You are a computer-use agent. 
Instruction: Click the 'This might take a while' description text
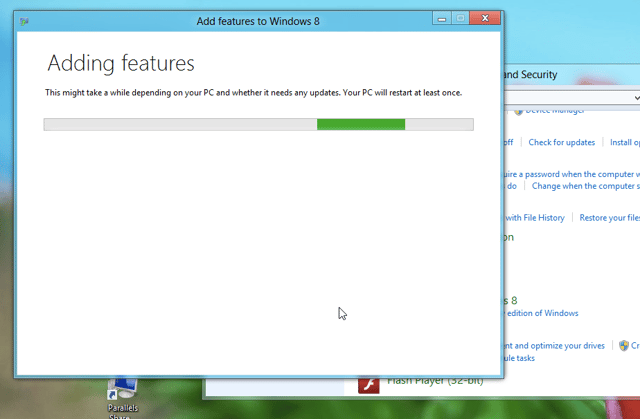click(x=253, y=93)
